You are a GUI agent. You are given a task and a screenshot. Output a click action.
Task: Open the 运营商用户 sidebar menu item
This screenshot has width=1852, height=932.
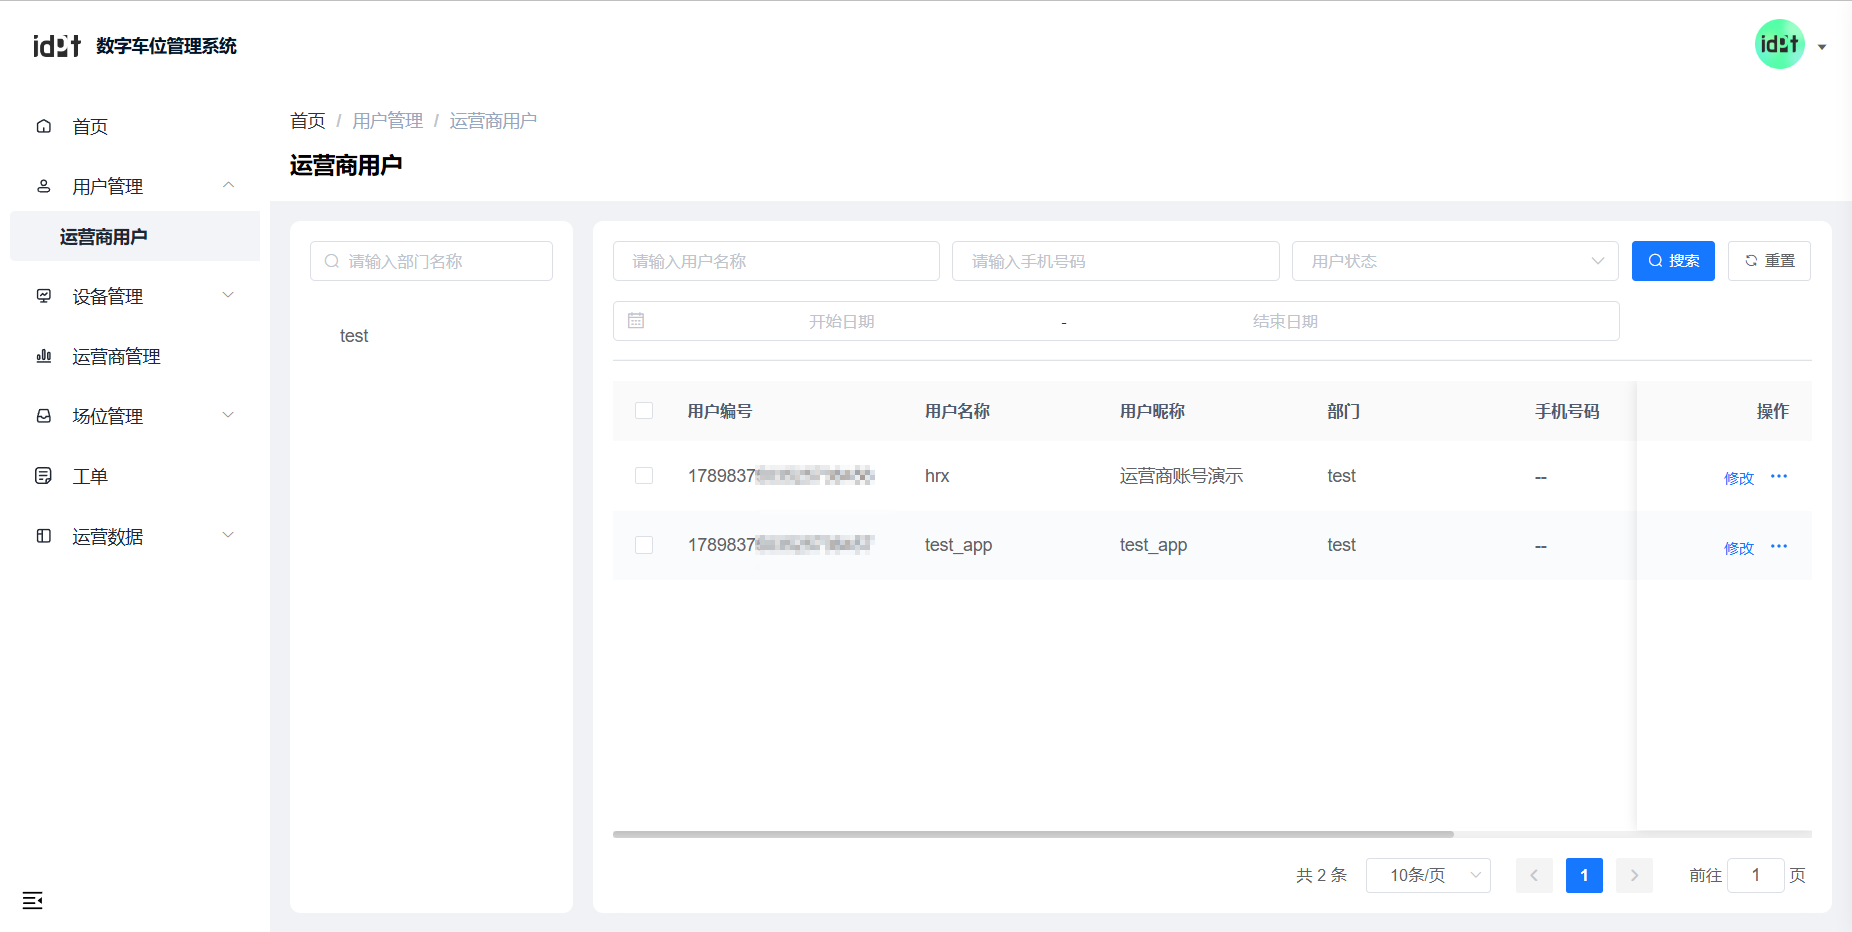[x=104, y=237]
